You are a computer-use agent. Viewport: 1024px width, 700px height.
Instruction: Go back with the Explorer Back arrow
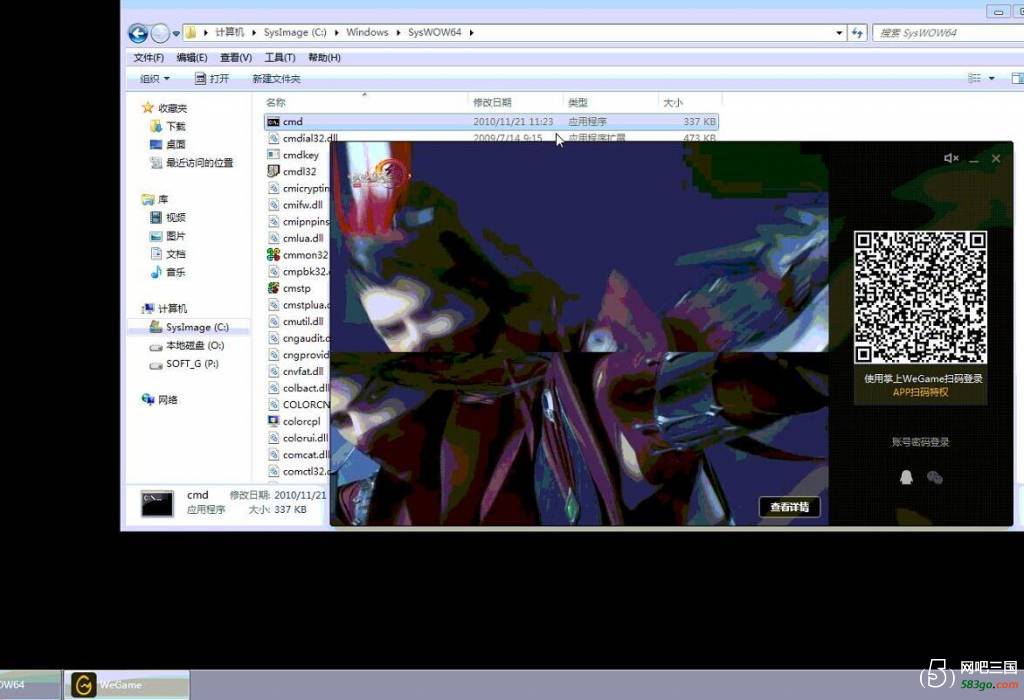[138, 33]
